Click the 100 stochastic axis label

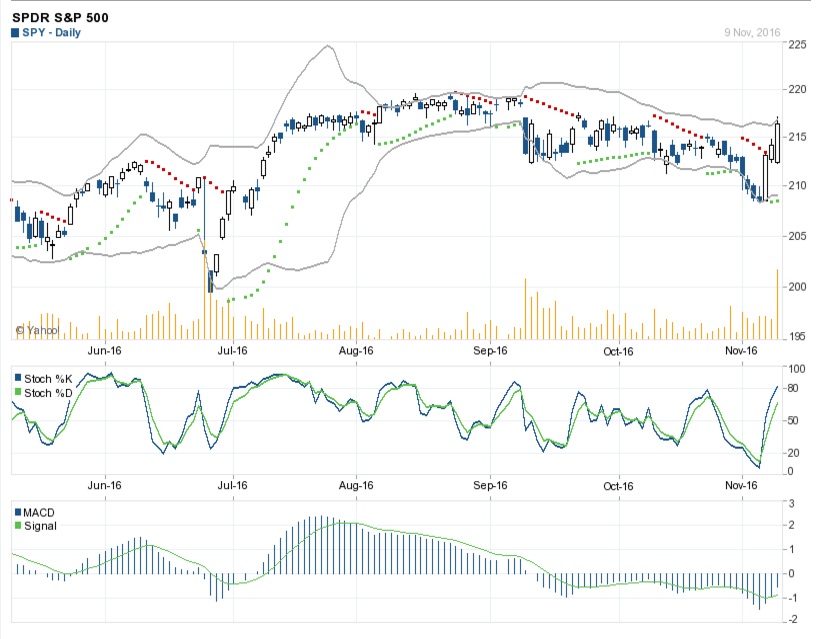pyautogui.click(x=797, y=368)
